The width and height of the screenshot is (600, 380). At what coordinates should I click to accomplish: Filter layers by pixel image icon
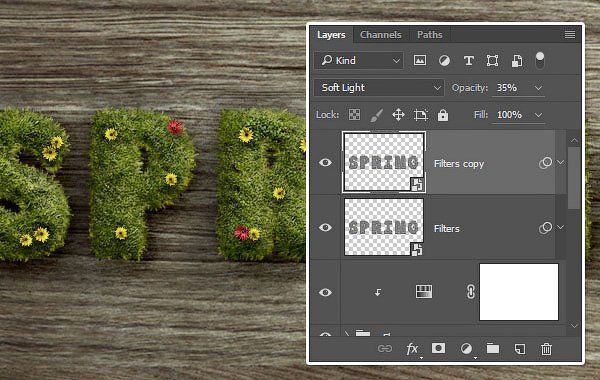(x=419, y=60)
